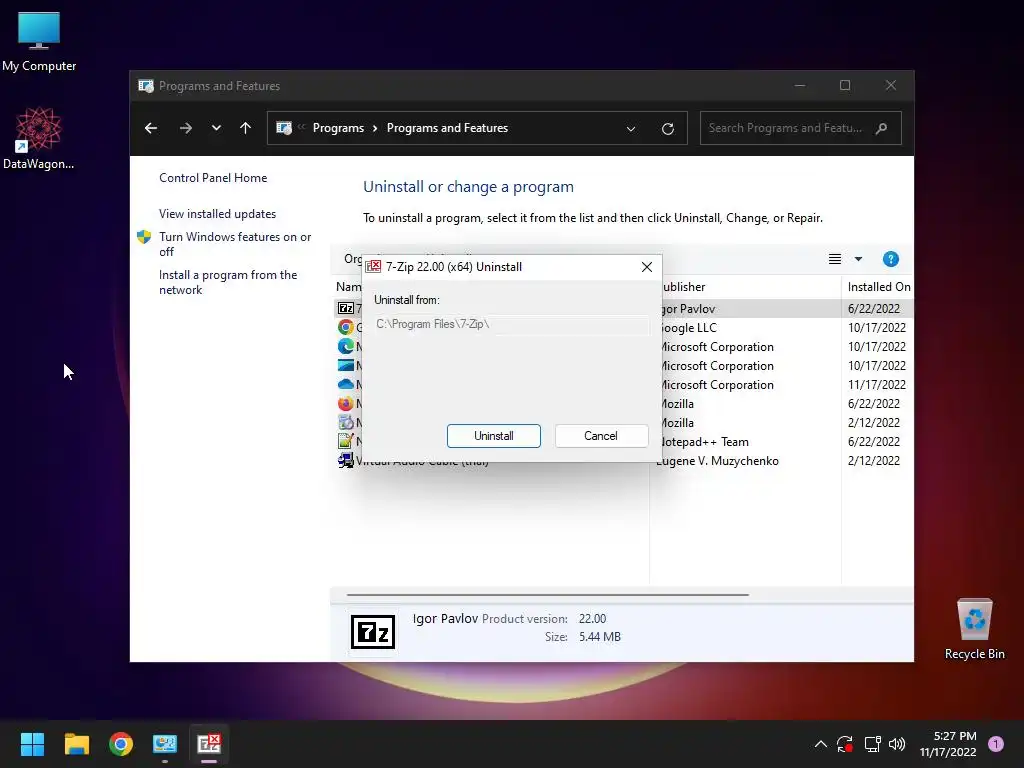Click the 7-Zip uninstaller taskbar icon
1024x768 pixels.
point(209,744)
